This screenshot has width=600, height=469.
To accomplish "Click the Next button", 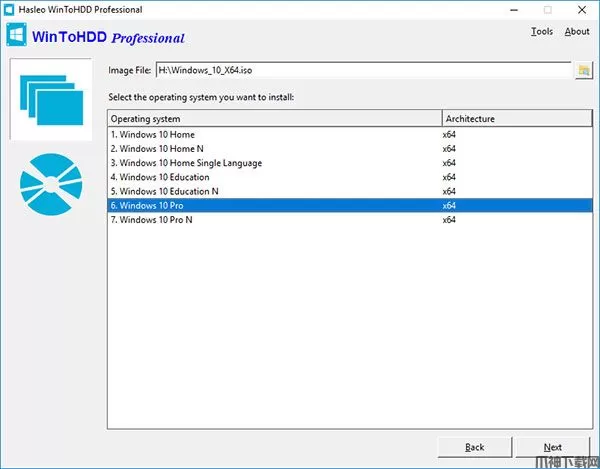I will pos(553,447).
